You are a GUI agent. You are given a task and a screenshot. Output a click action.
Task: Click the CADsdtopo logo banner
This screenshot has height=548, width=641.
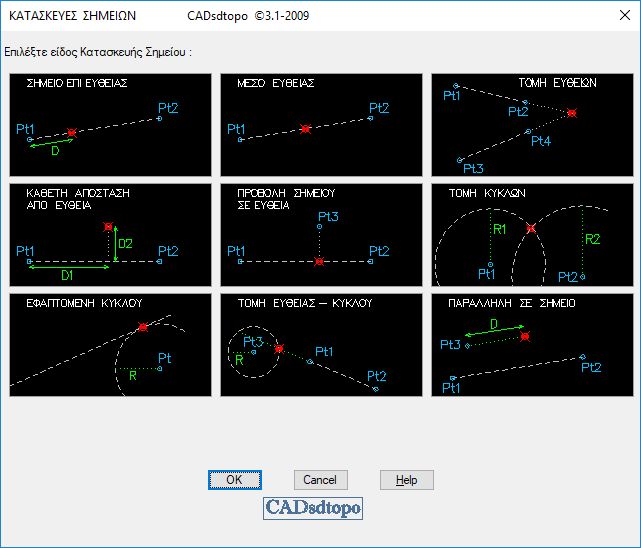(313, 508)
